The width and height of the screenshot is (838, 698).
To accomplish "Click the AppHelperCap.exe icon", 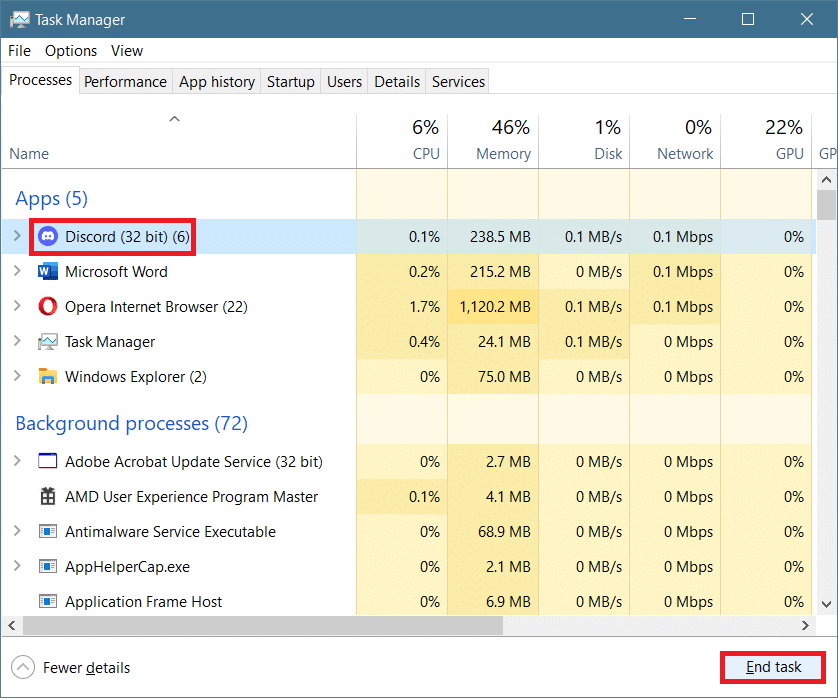I will (48, 567).
